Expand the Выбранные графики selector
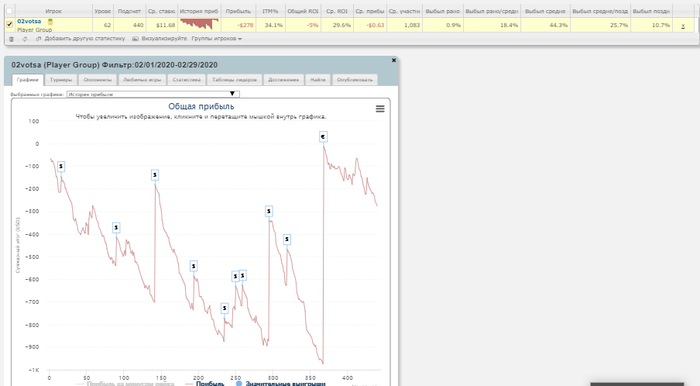The image size is (700, 386). 153,94
